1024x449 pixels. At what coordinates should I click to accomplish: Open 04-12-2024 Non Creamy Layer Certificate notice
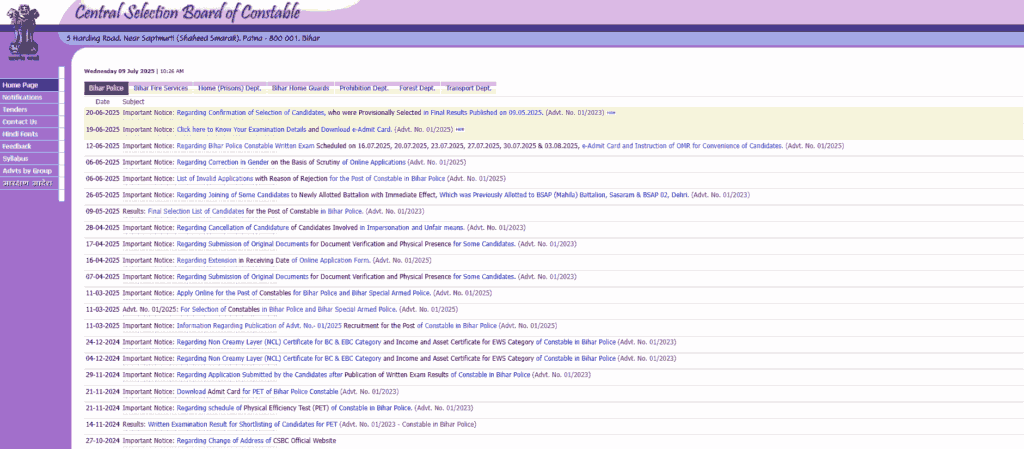pyautogui.click(x=279, y=358)
